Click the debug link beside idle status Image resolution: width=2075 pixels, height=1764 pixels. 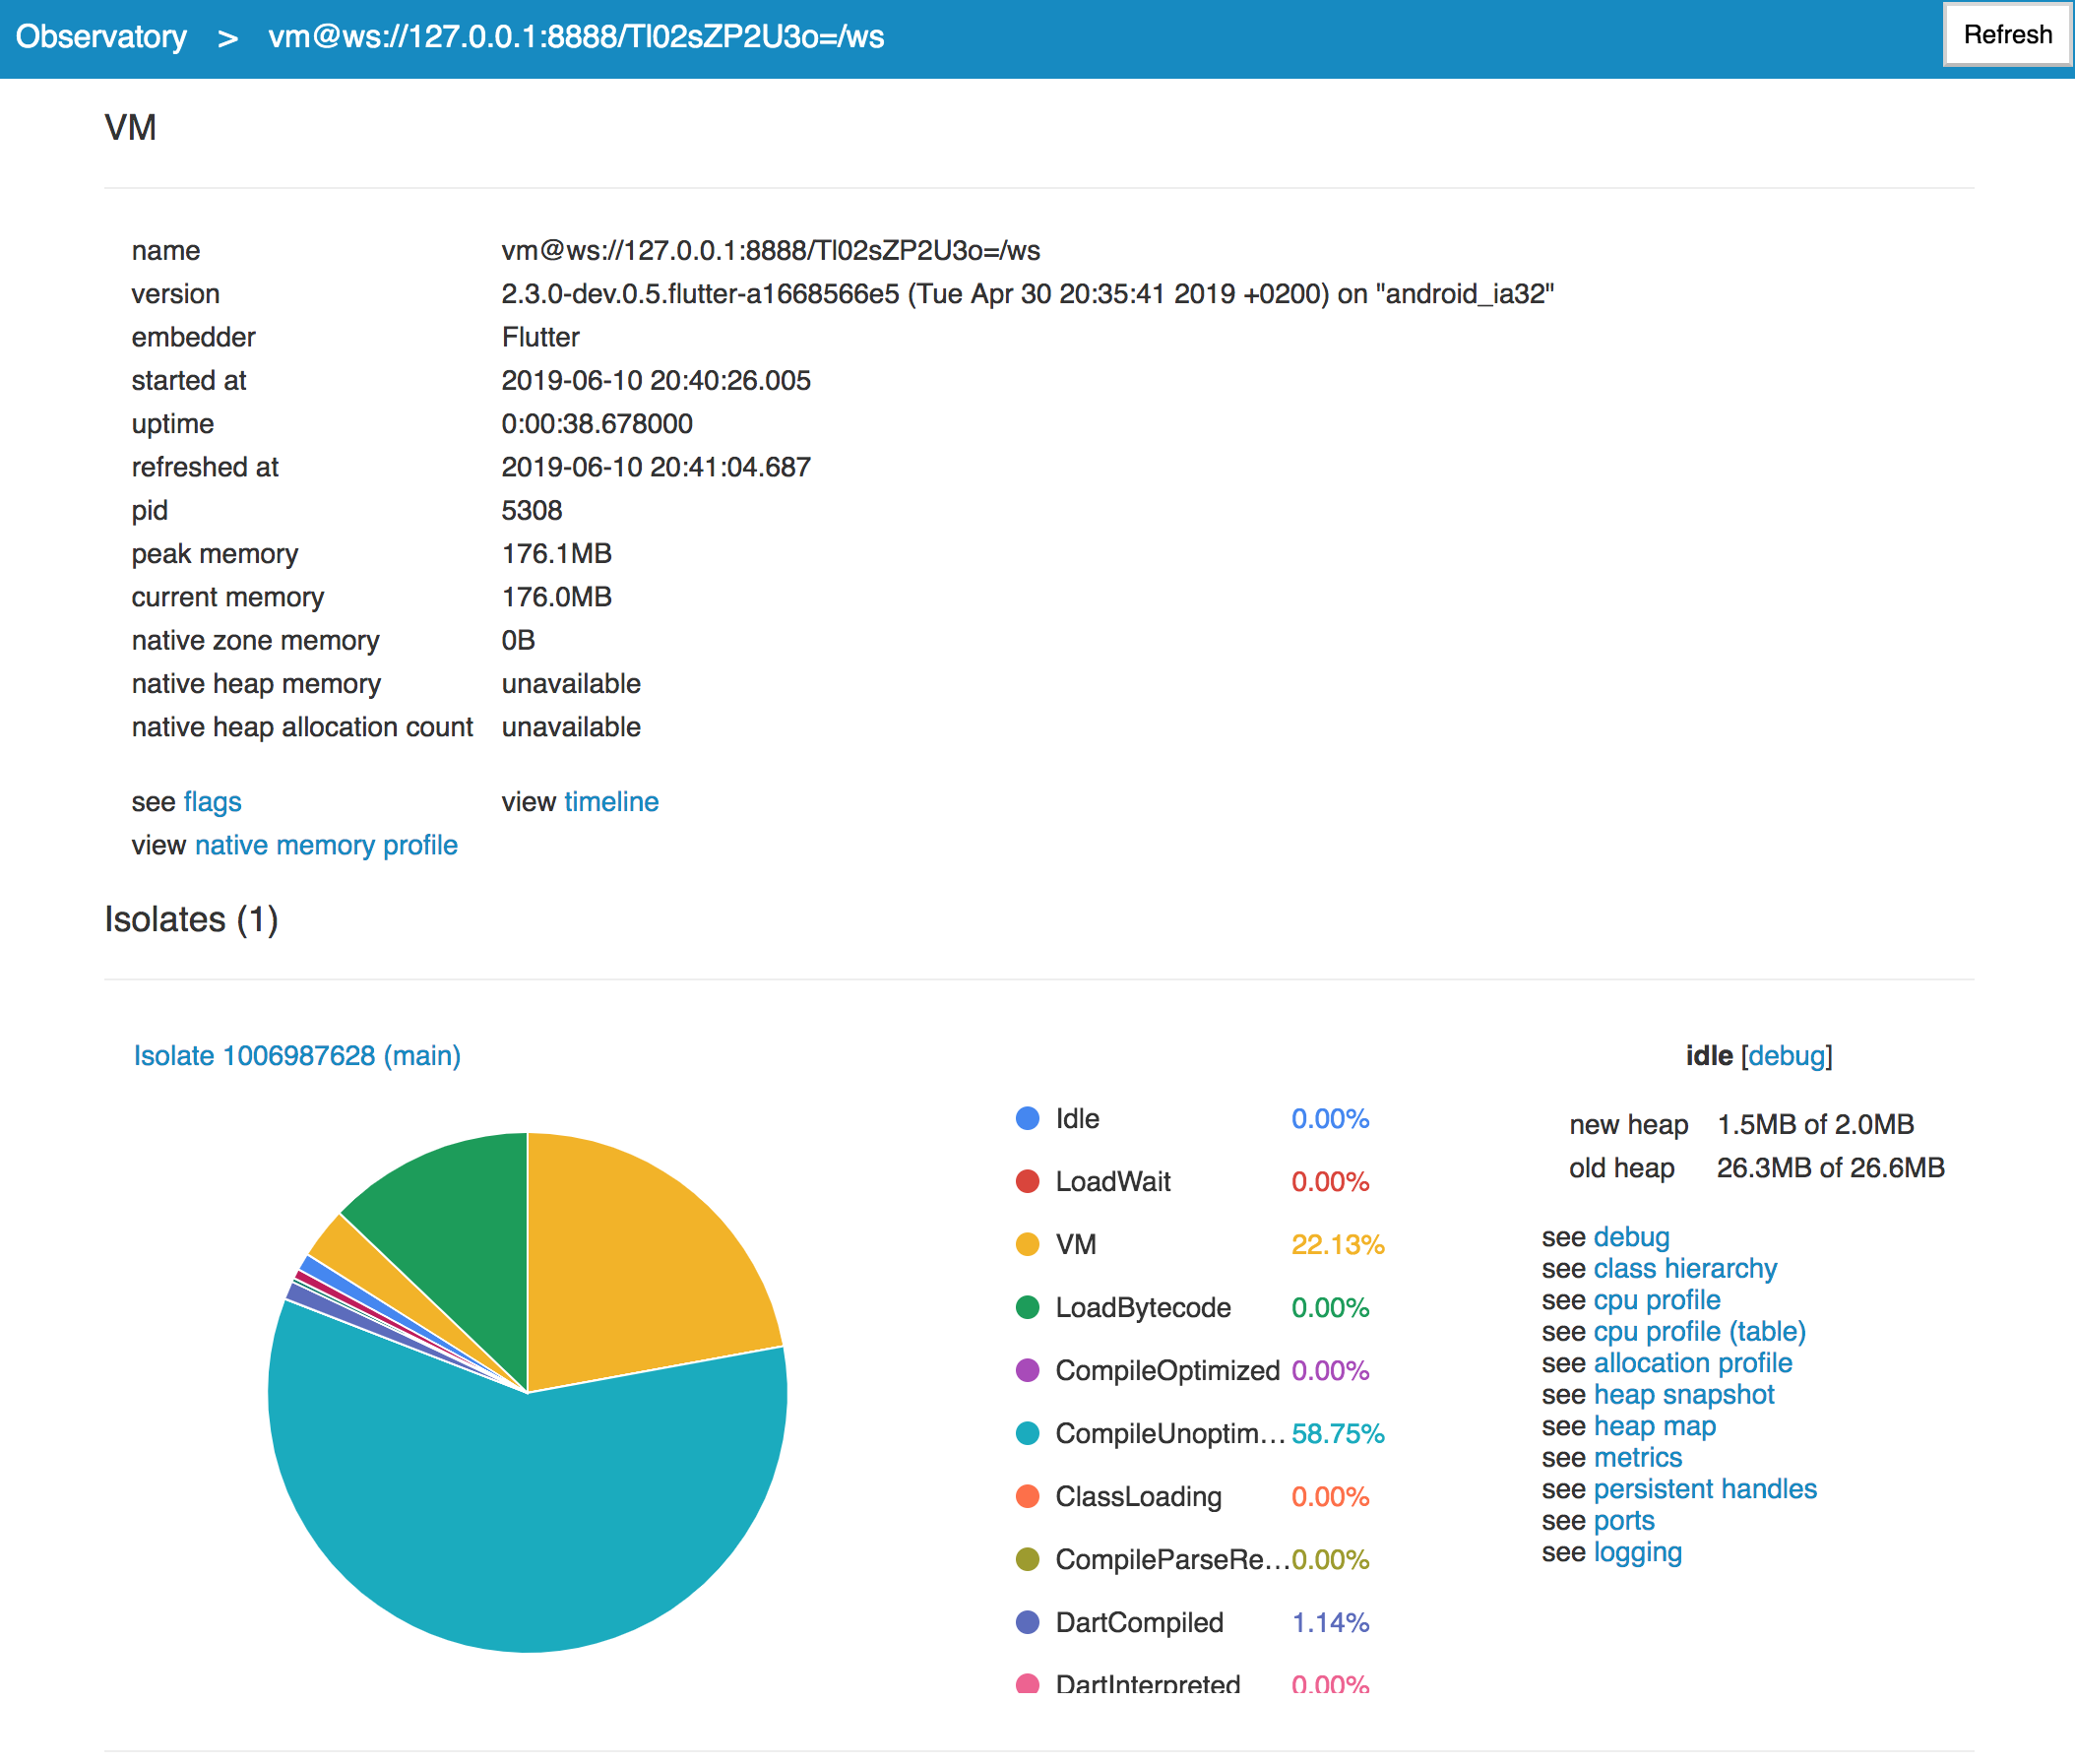click(x=1786, y=1056)
